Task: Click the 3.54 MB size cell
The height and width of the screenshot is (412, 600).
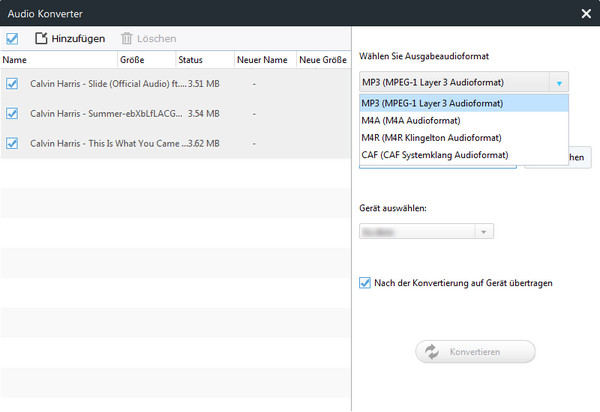Action: coord(204,114)
